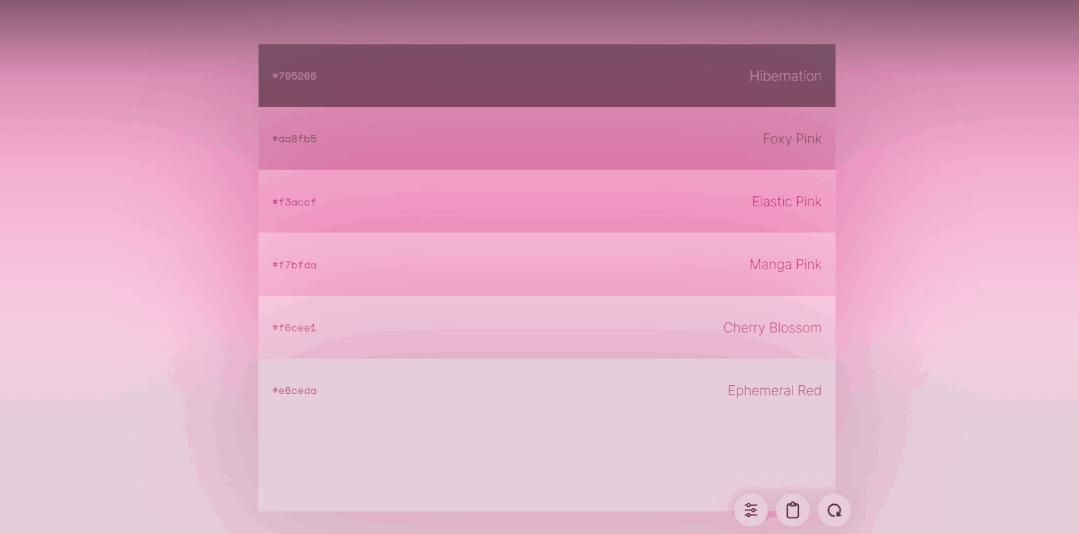Image resolution: width=1079 pixels, height=534 pixels.
Task: Click the Elastic Pink name
Action: point(786,202)
